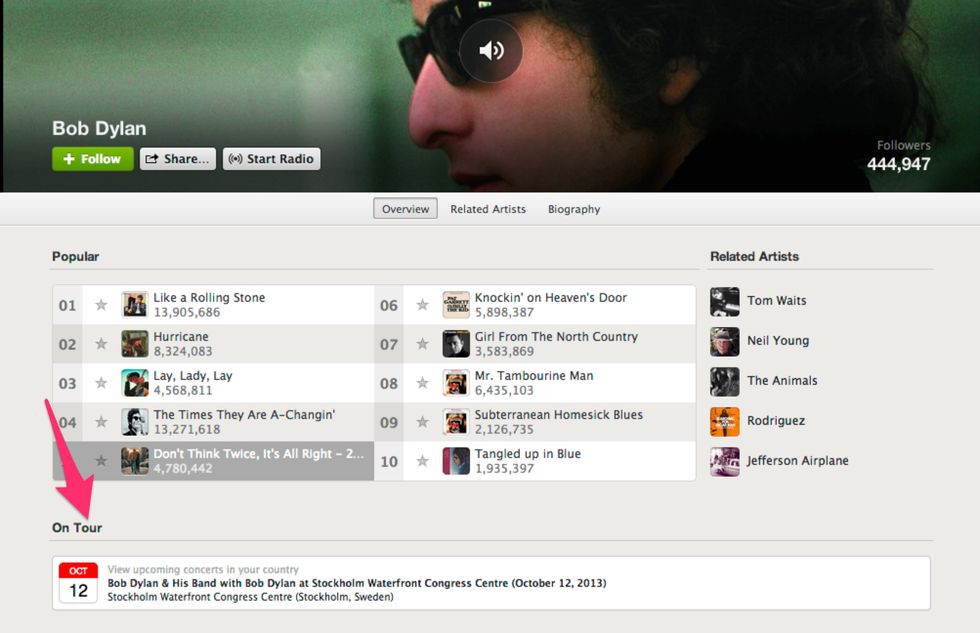Click the October 12 calendar icon

coord(78,582)
